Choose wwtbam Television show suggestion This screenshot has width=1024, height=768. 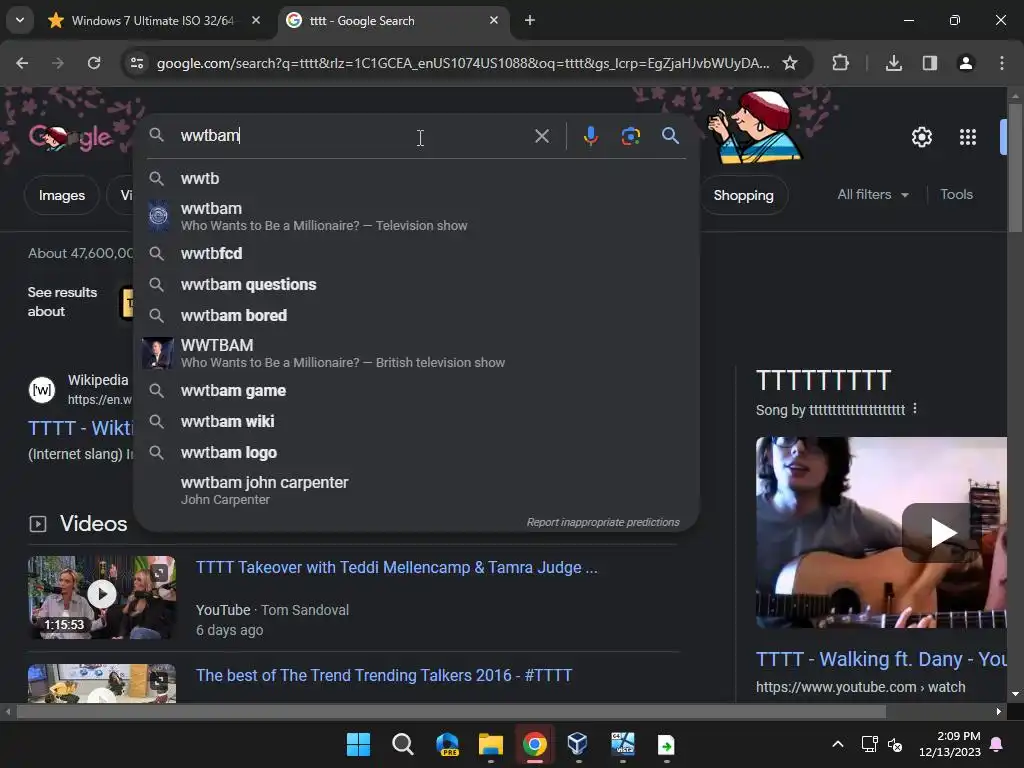point(416,216)
